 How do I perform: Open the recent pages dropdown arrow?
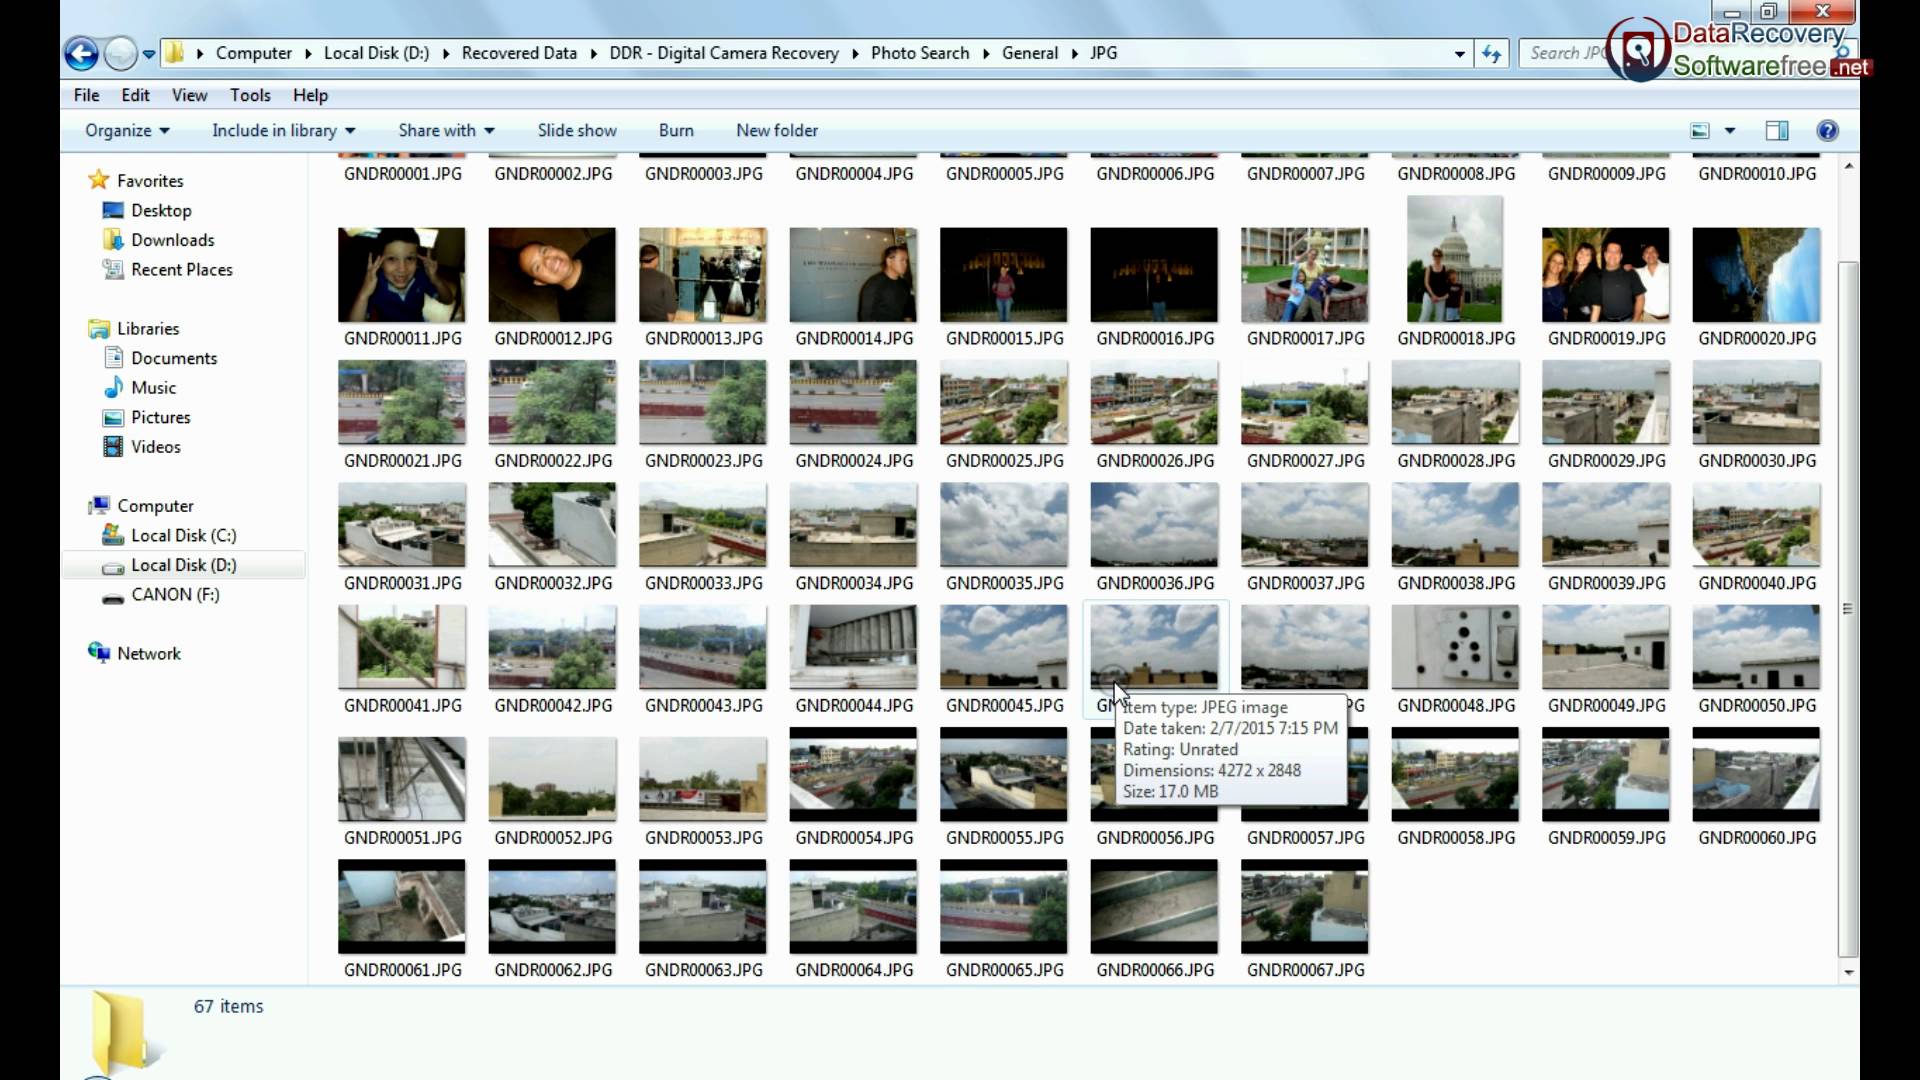click(x=149, y=54)
